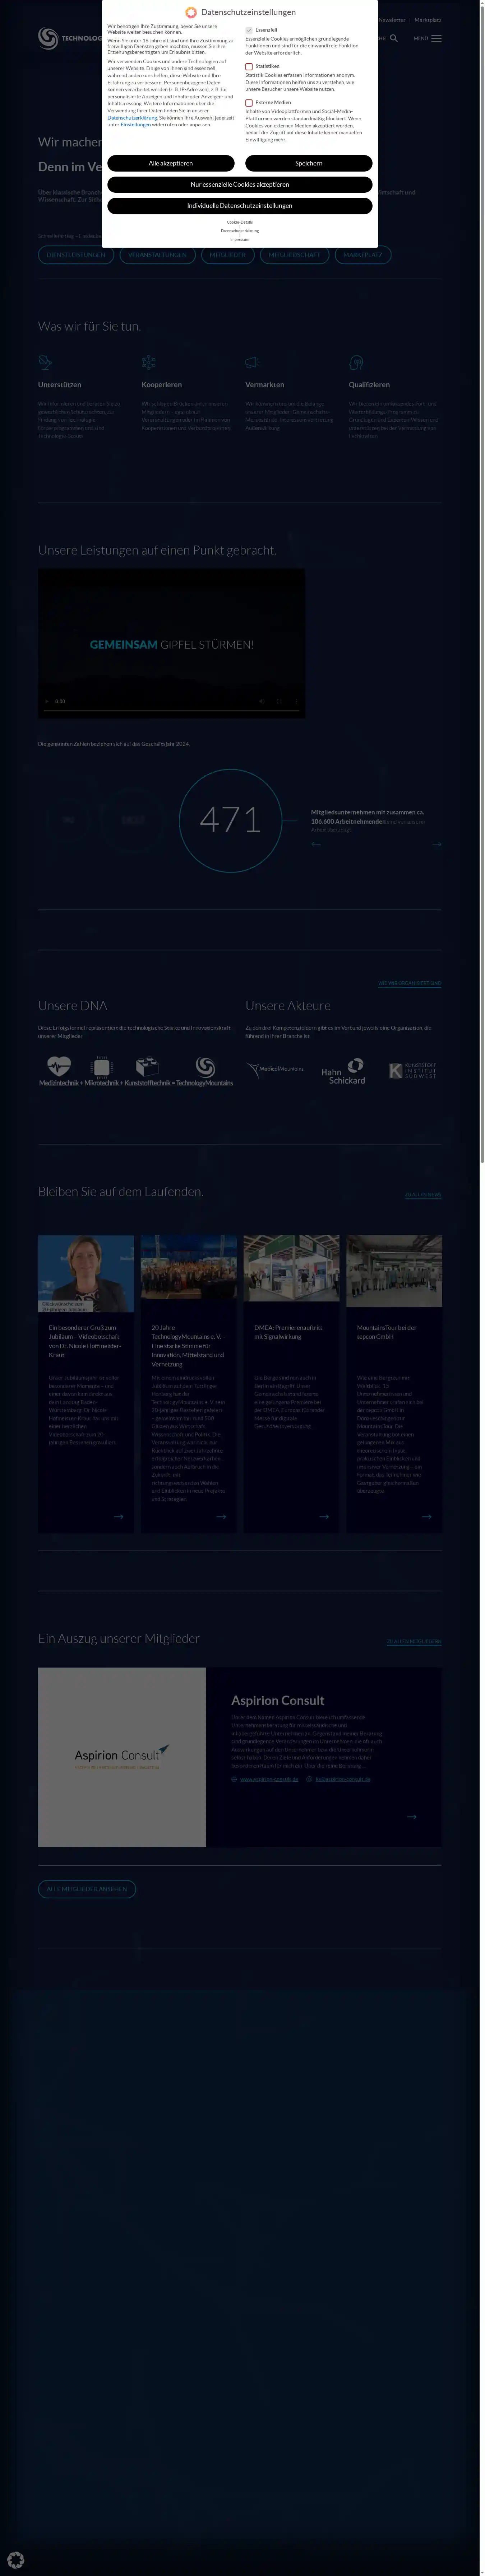Expand Cookie-Details link
The width and height of the screenshot is (485, 2576).
(240, 222)
